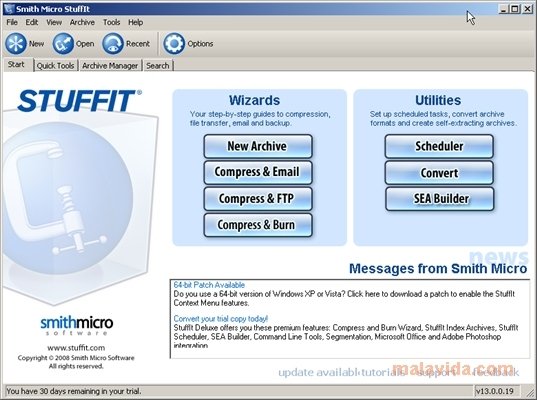
Task: Click the Utilities heading
Action: click(x=438, y=100)
